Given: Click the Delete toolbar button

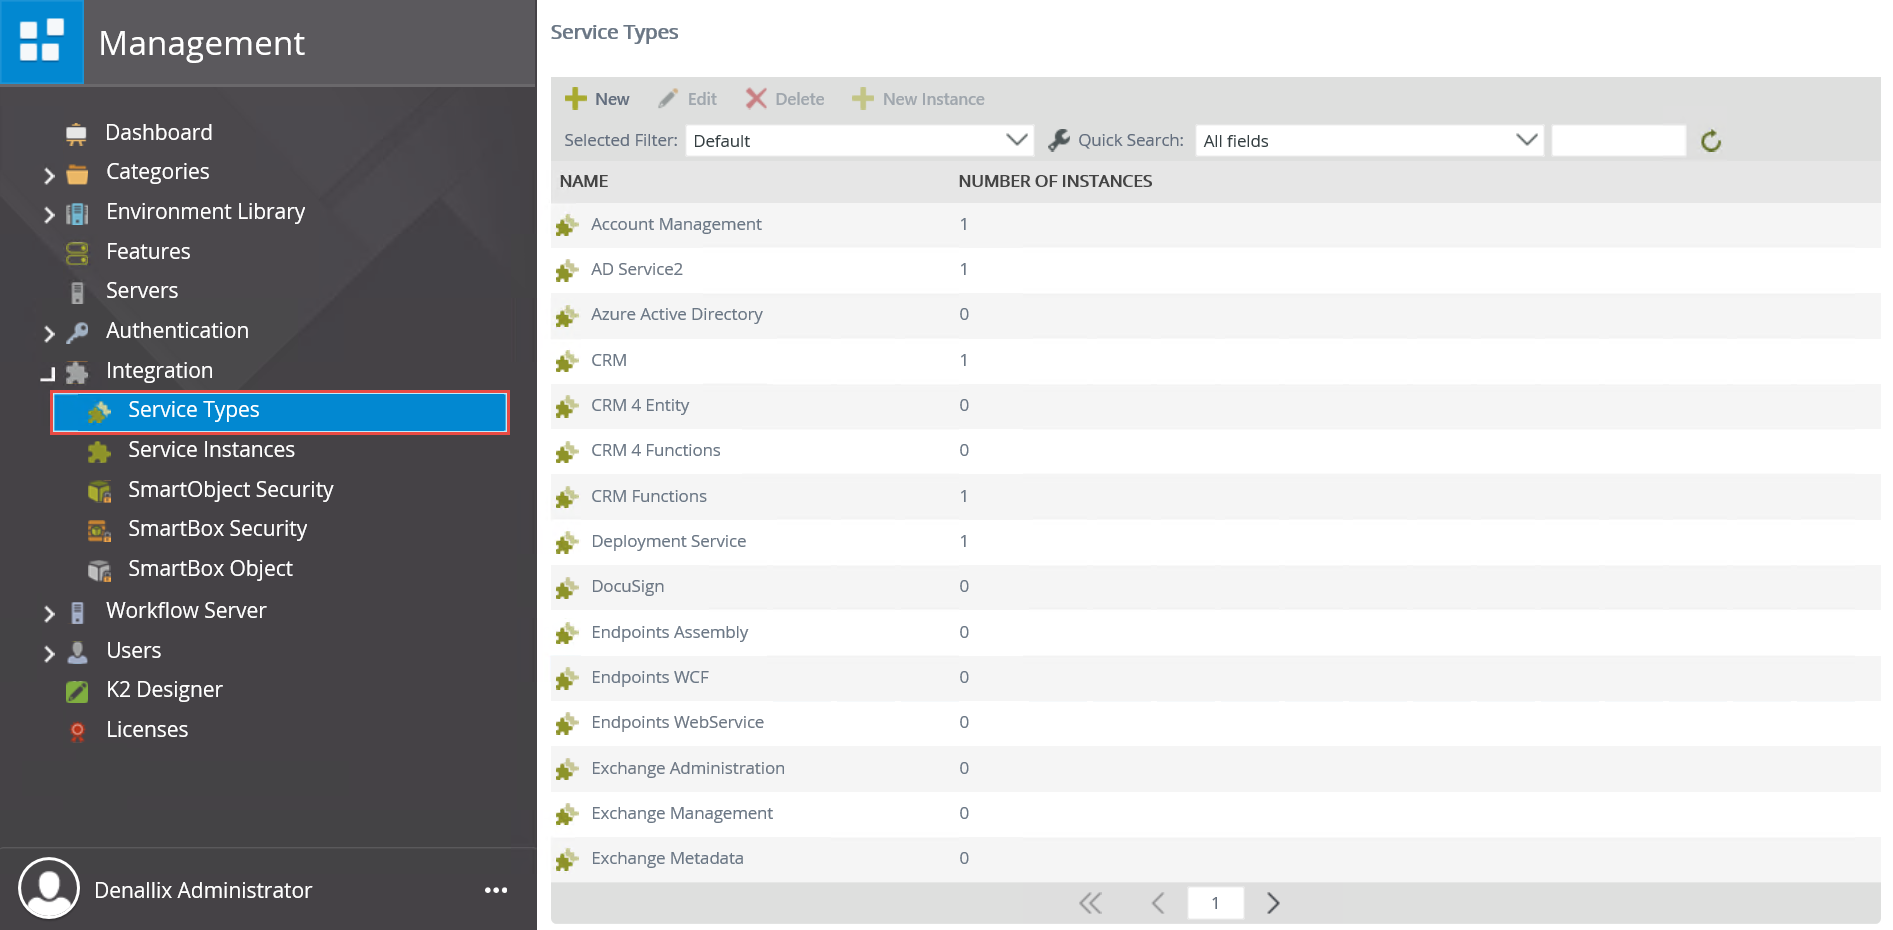Looking at the screenshot, I should click(785, 99).
